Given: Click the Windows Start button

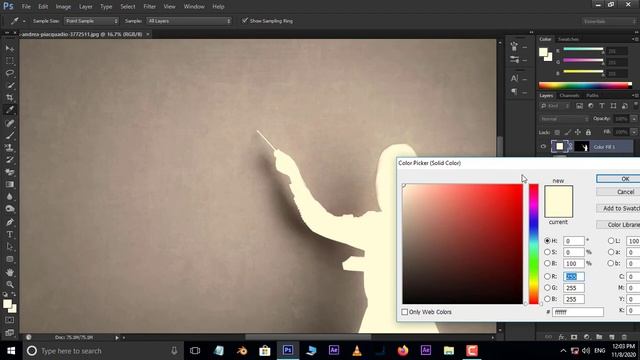Looking at the screenshot, I should 11,351.
